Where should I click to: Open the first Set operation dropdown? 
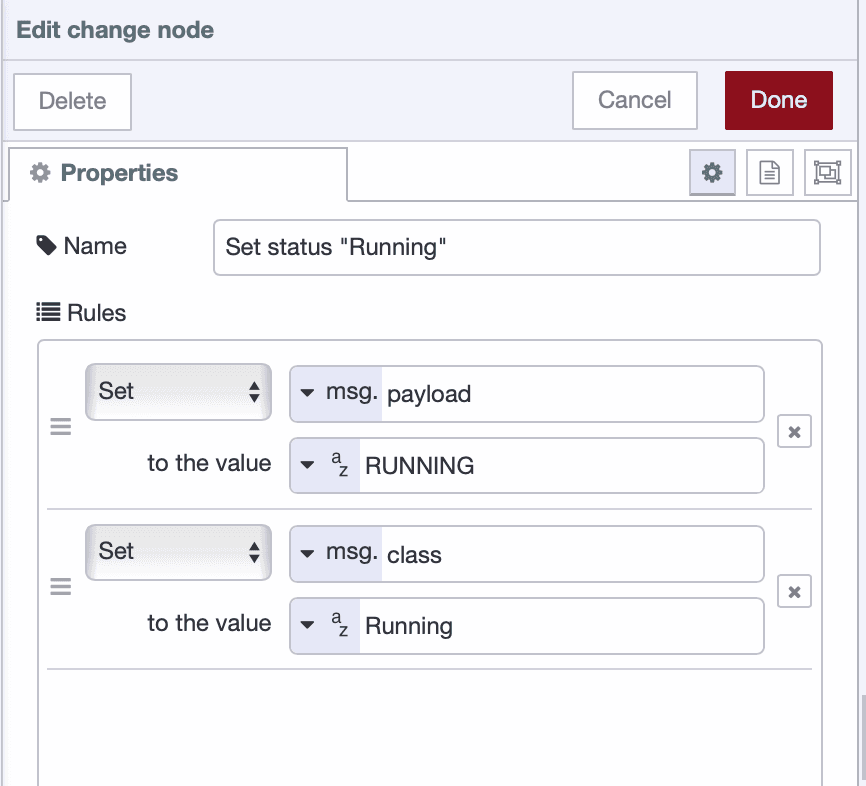coord(178,392)
